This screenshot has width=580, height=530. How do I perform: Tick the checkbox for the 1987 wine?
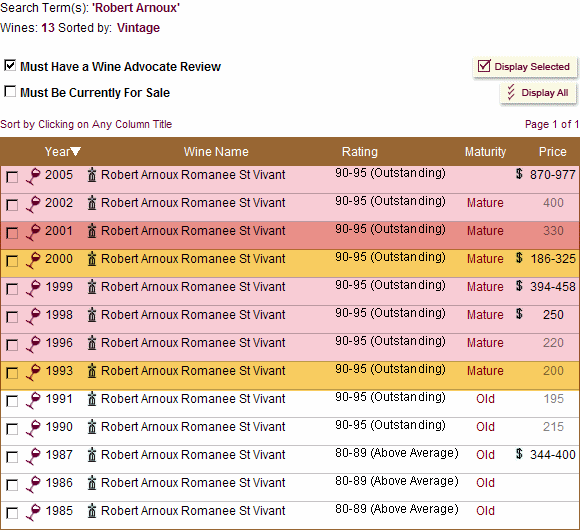click(12, 457)
